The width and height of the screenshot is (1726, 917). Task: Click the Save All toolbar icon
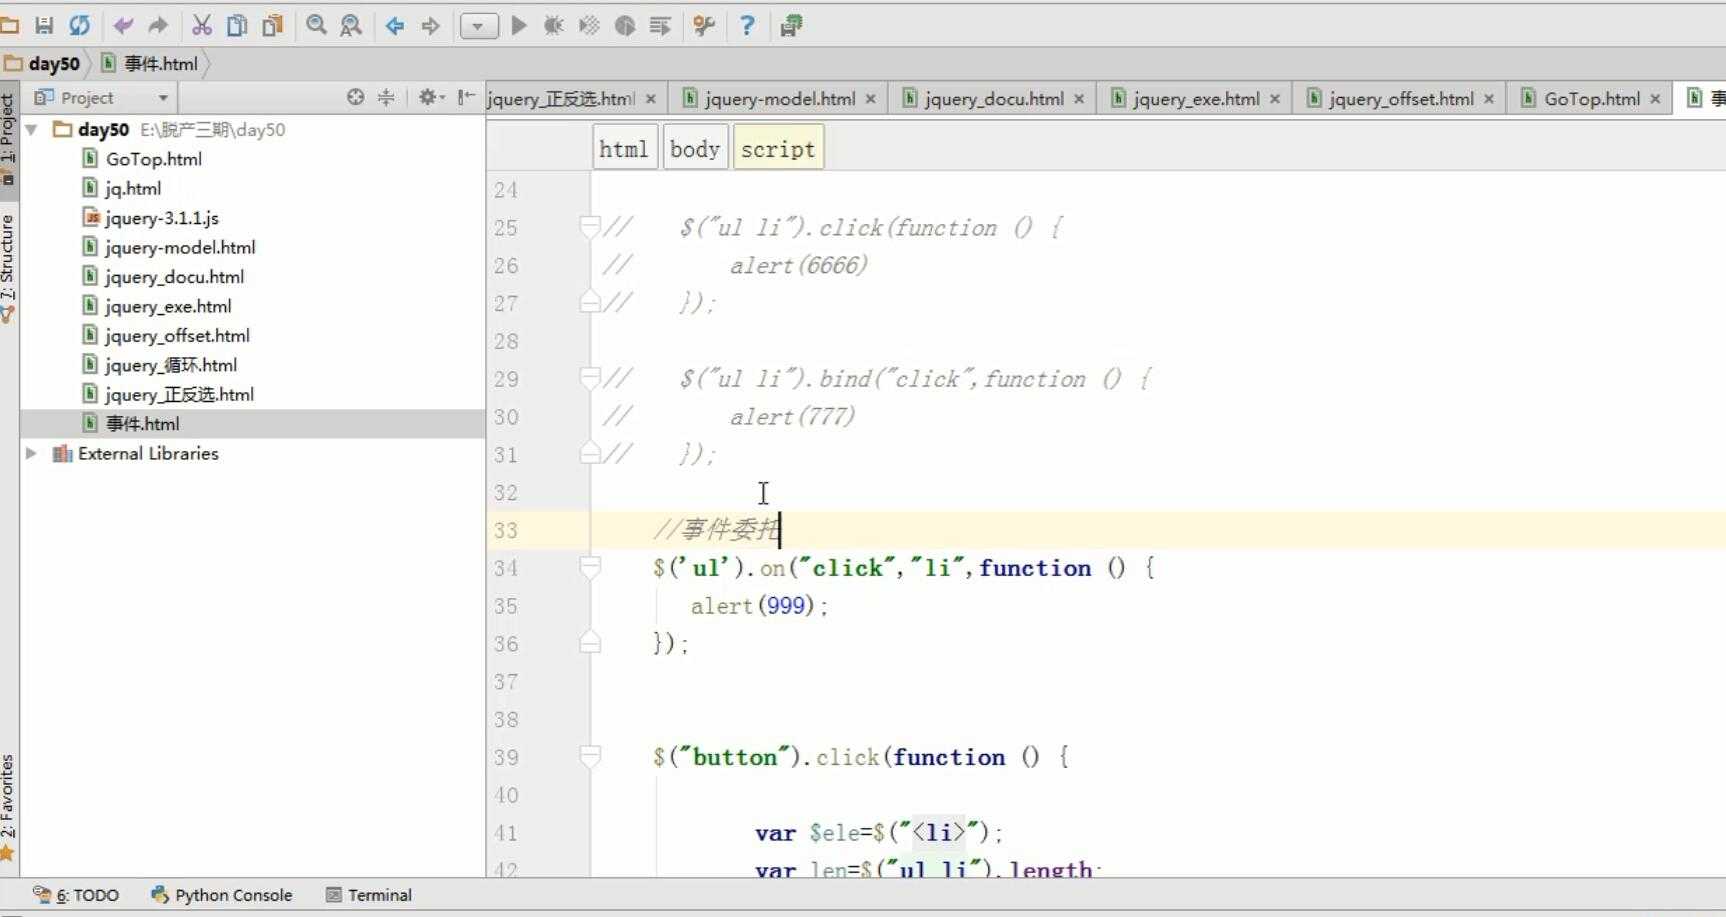pos(44,26)
